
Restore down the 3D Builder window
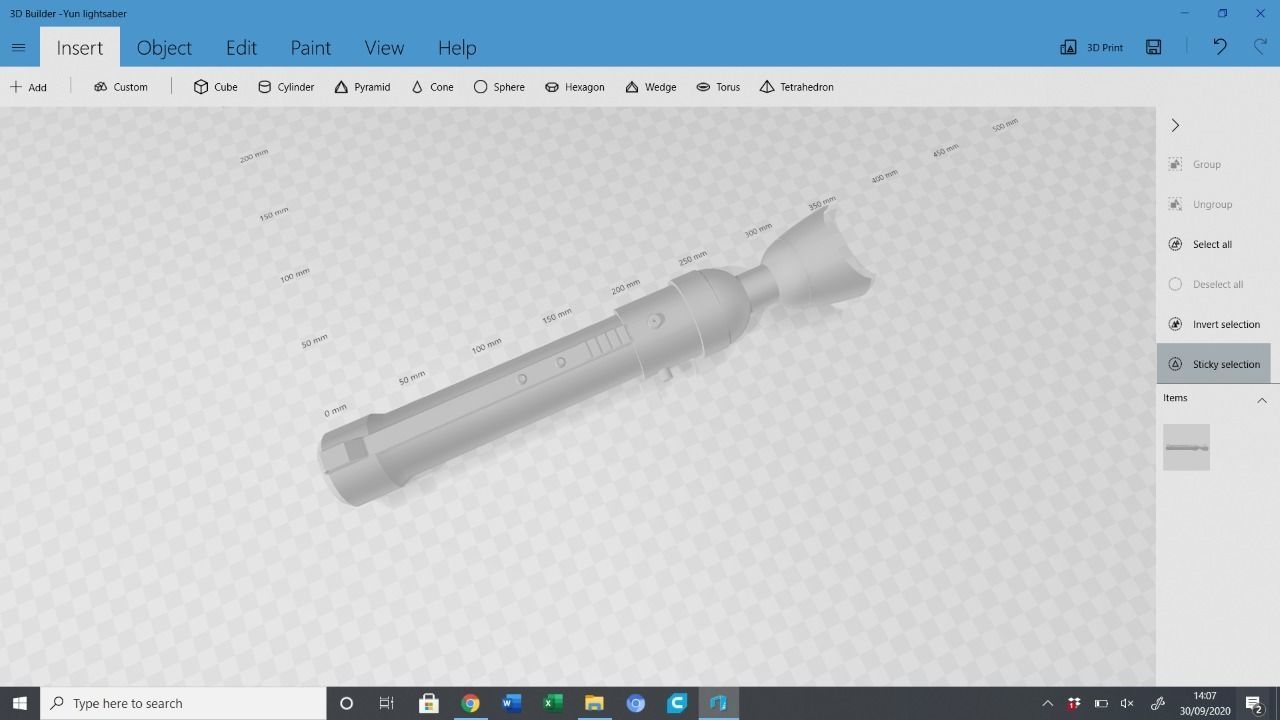pyautogui.click(x=1222, y=13)
